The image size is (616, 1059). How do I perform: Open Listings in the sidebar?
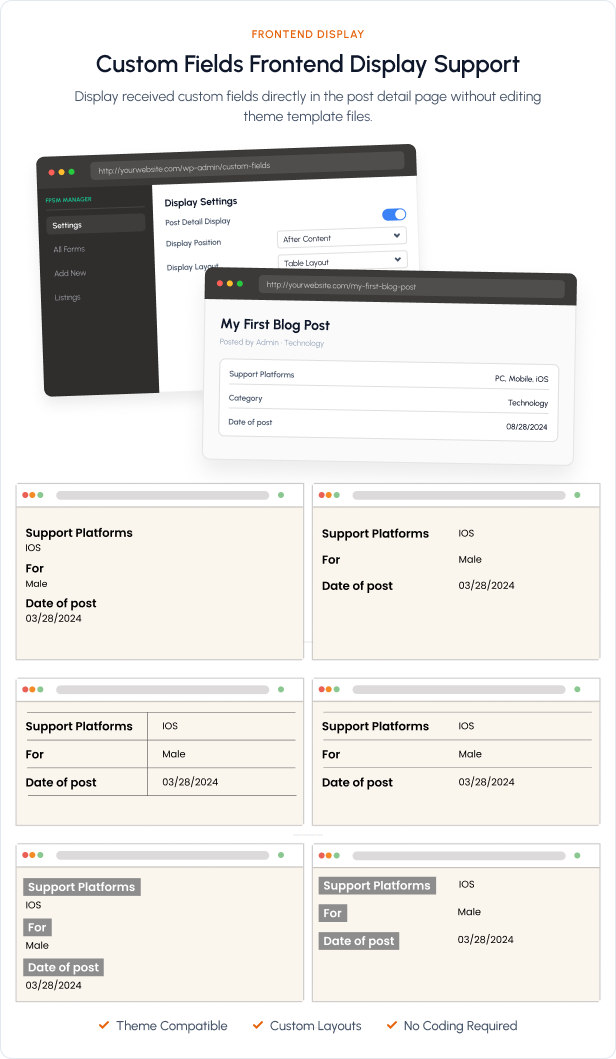pyautogui.click(x=68, y=298)
